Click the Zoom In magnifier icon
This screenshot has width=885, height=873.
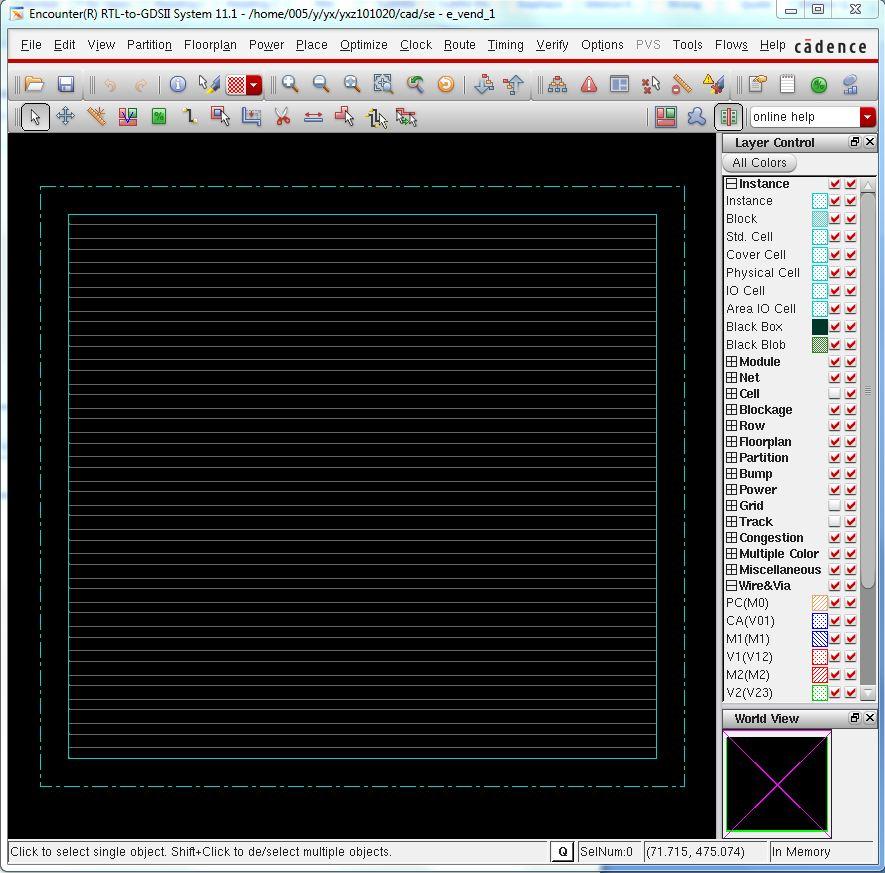pos(290,85)
